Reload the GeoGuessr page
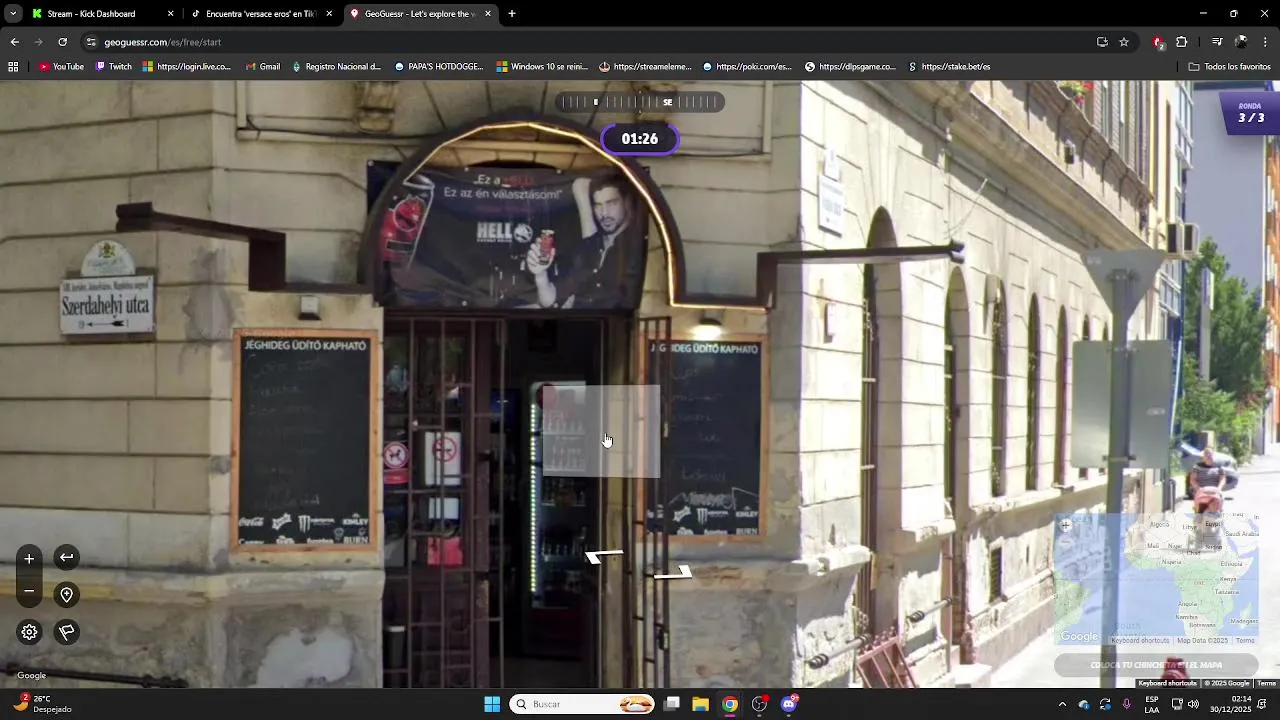Screen dimensions: 1280x720 (x=62, y=42)
